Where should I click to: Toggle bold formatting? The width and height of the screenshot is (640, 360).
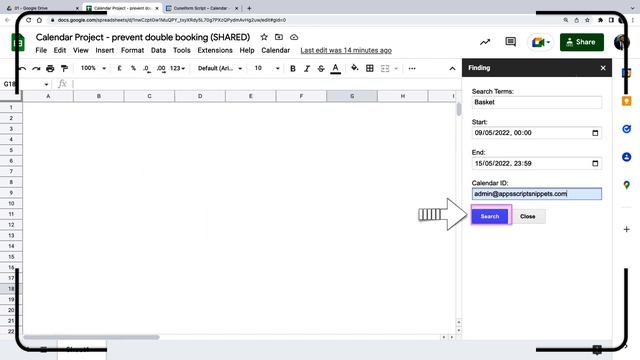coord(293,69)
